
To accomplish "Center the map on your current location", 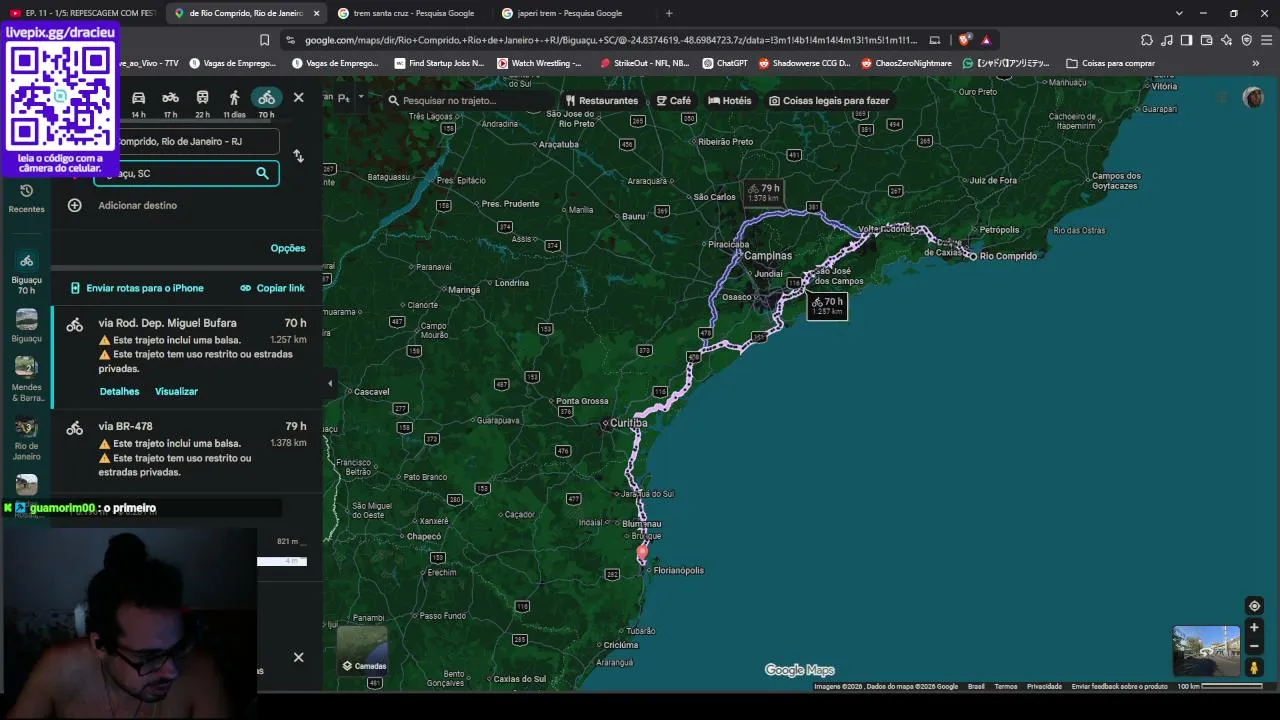I will tap(1254, 606).
